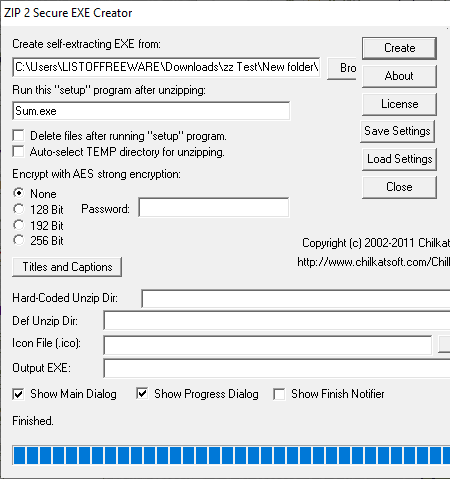Click the Icon File (.ico) field
This screenshot has height=479, width=450.
pos(268,345)
